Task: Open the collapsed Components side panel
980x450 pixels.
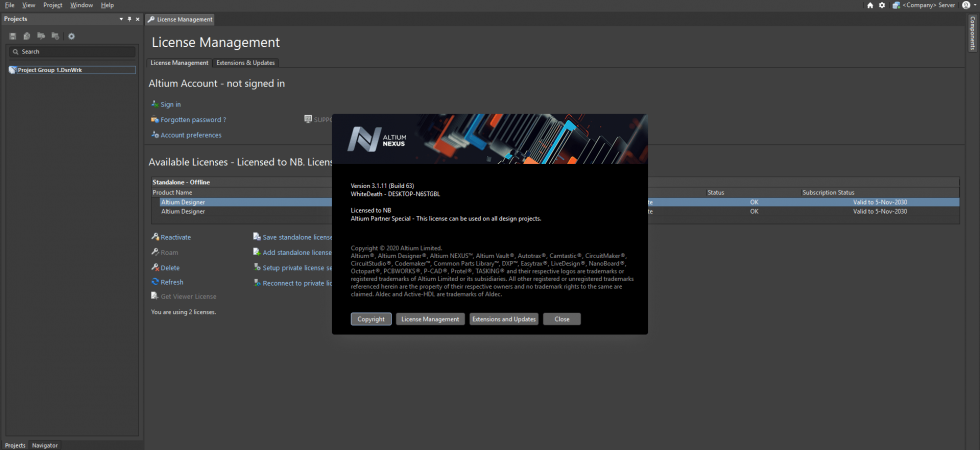Action: click(972, 34)
